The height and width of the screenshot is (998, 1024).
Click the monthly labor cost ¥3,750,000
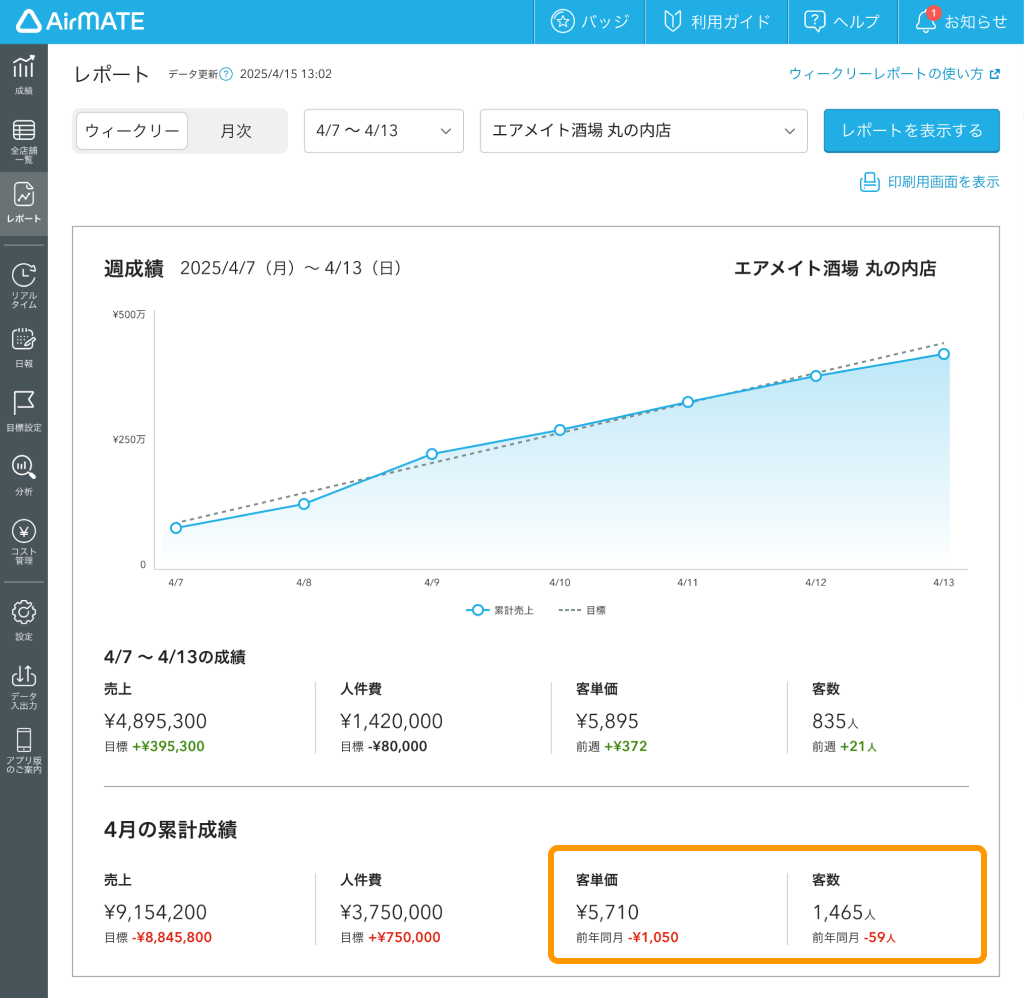(x=391, y=912)
